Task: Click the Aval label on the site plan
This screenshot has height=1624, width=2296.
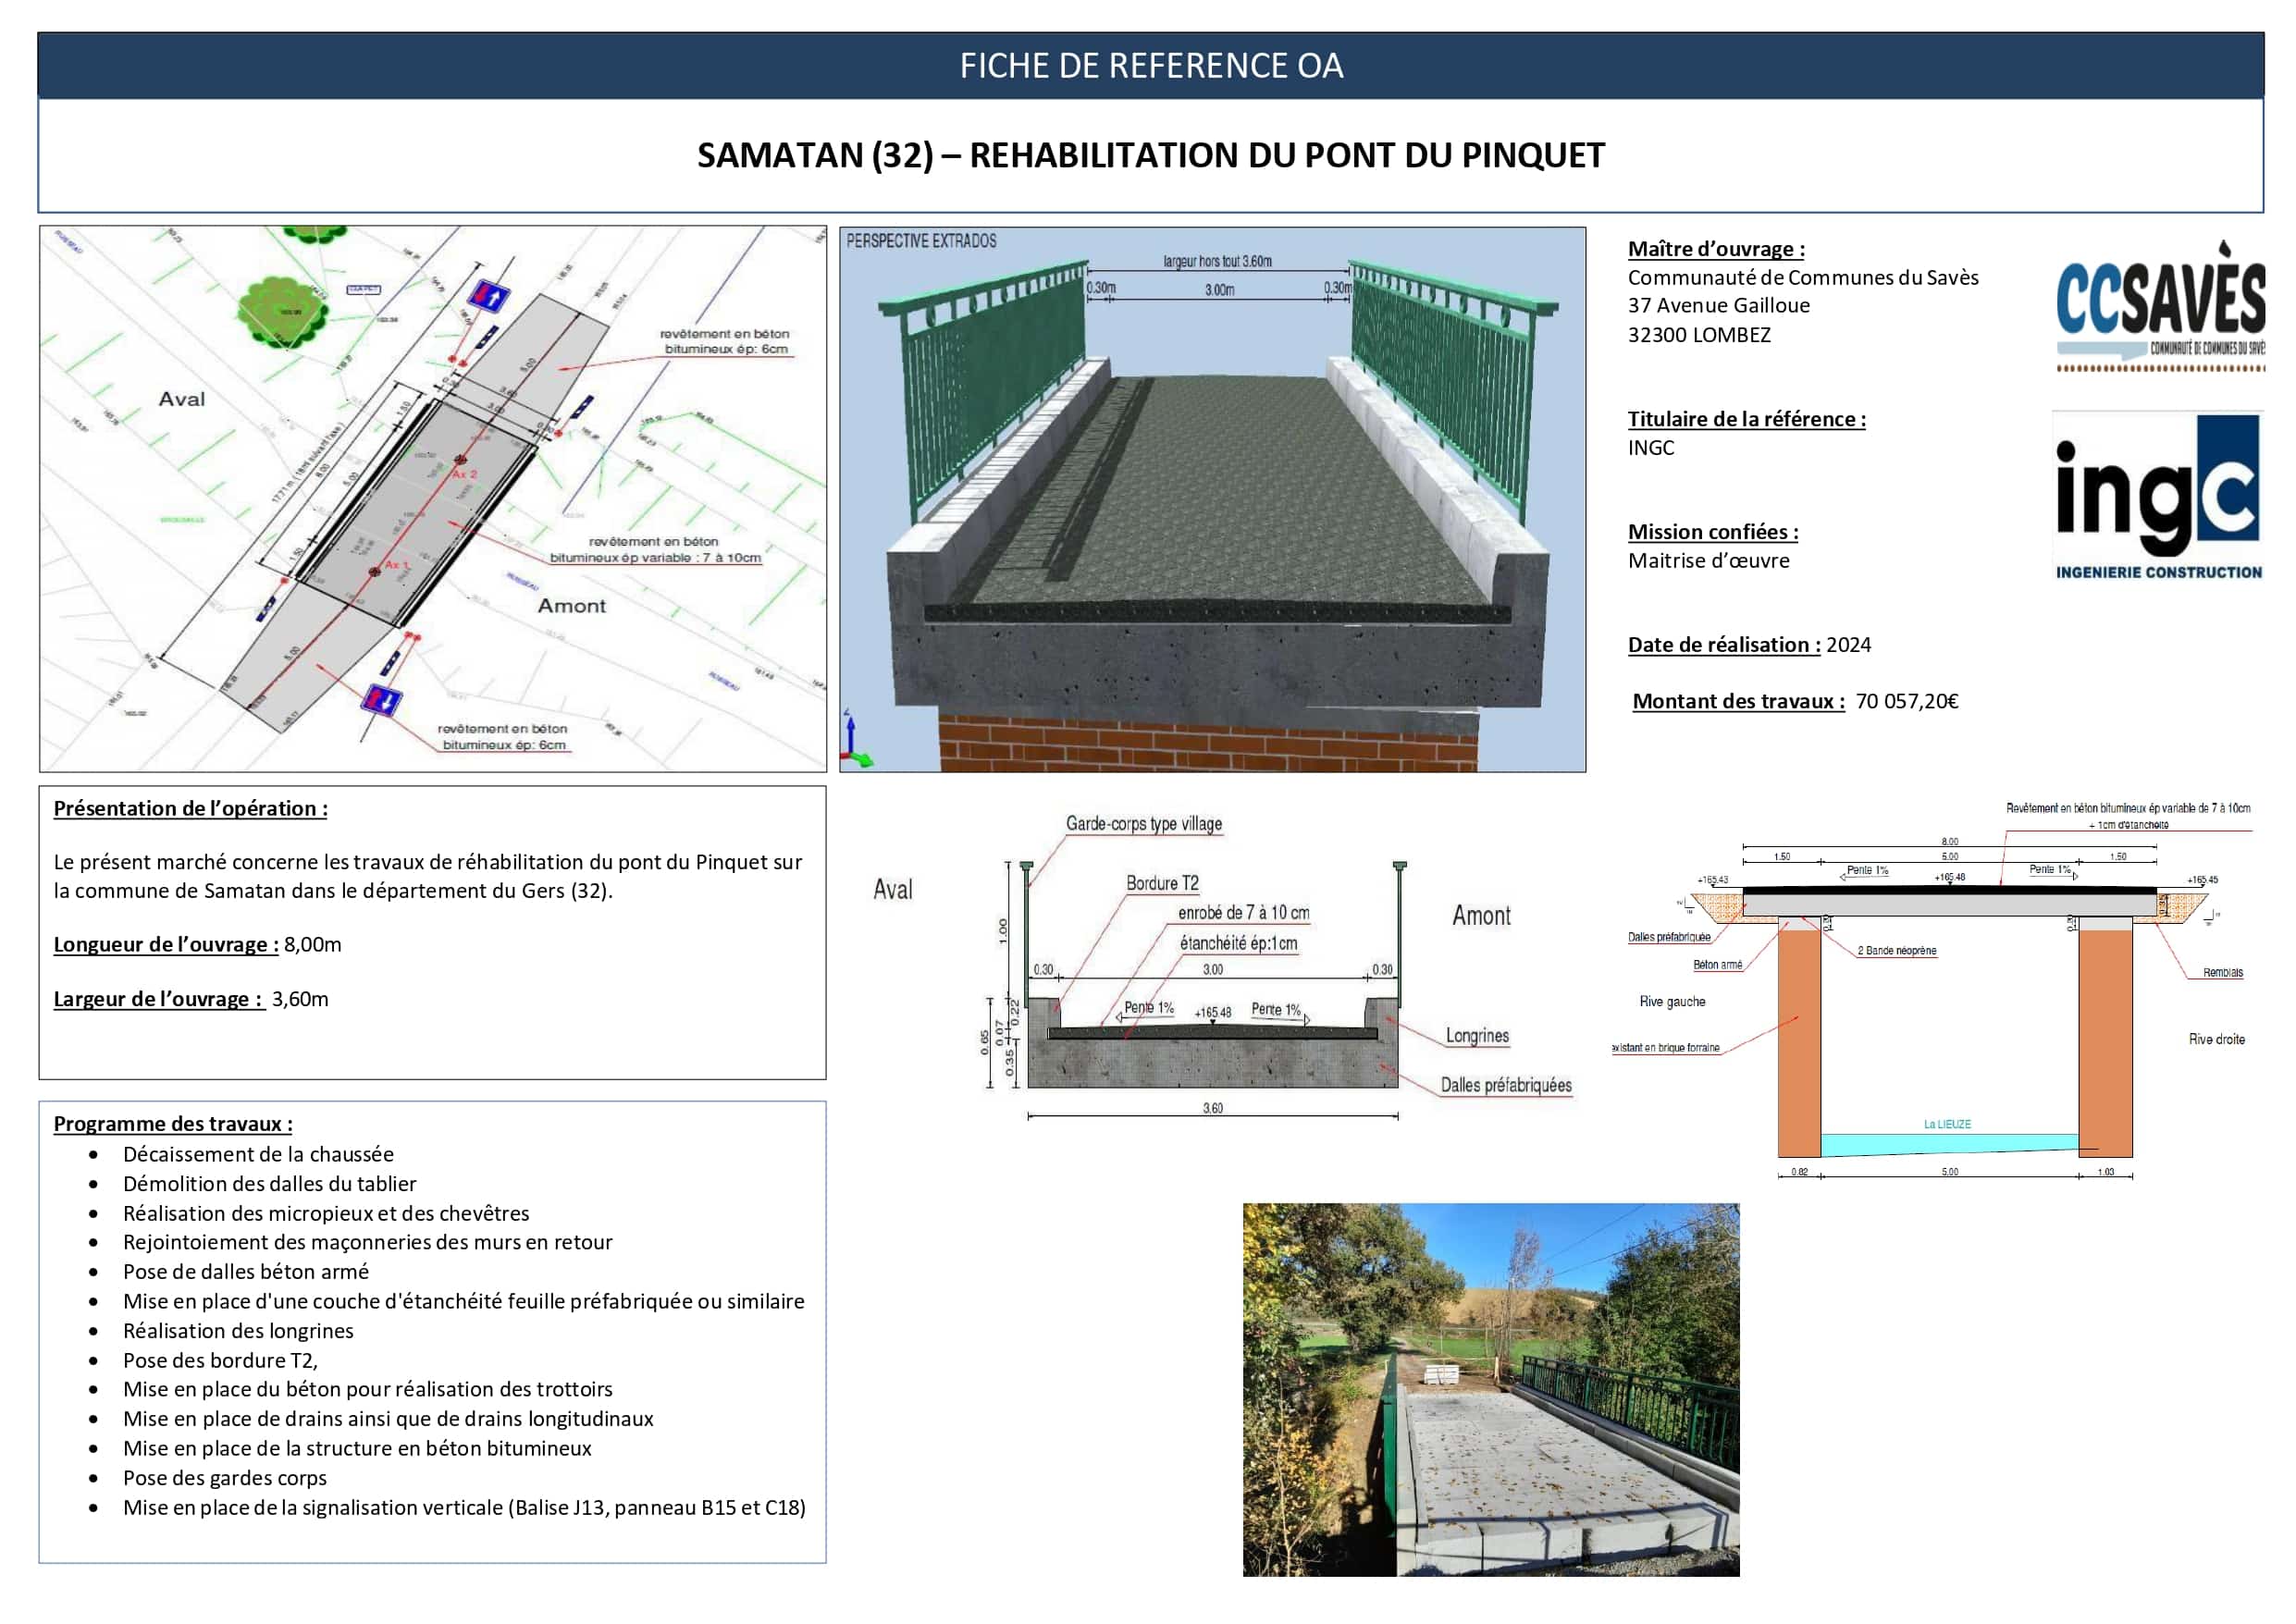Action: 181,399
